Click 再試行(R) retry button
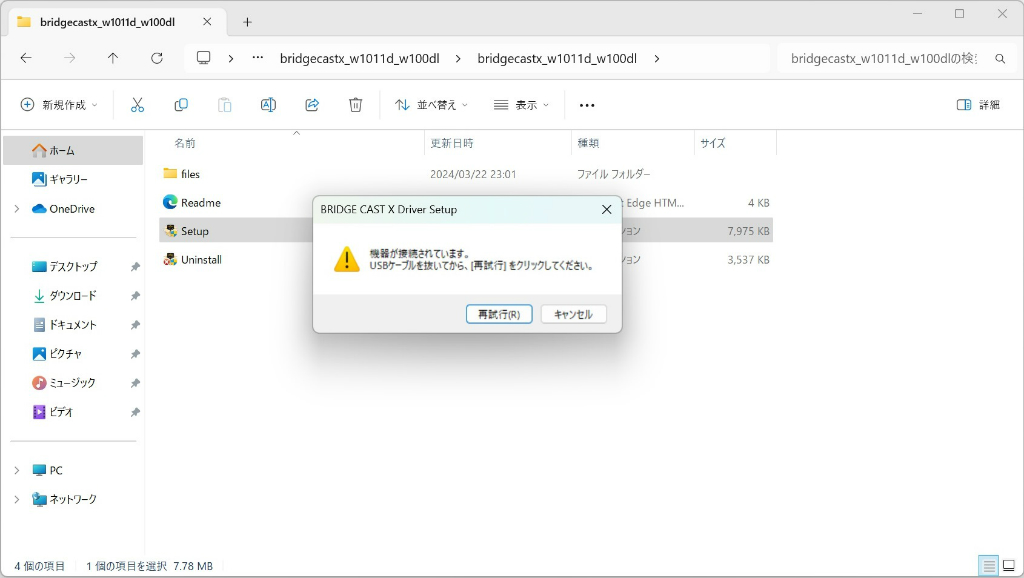This screenshot has height=578, width=1024. coord(499,314)
